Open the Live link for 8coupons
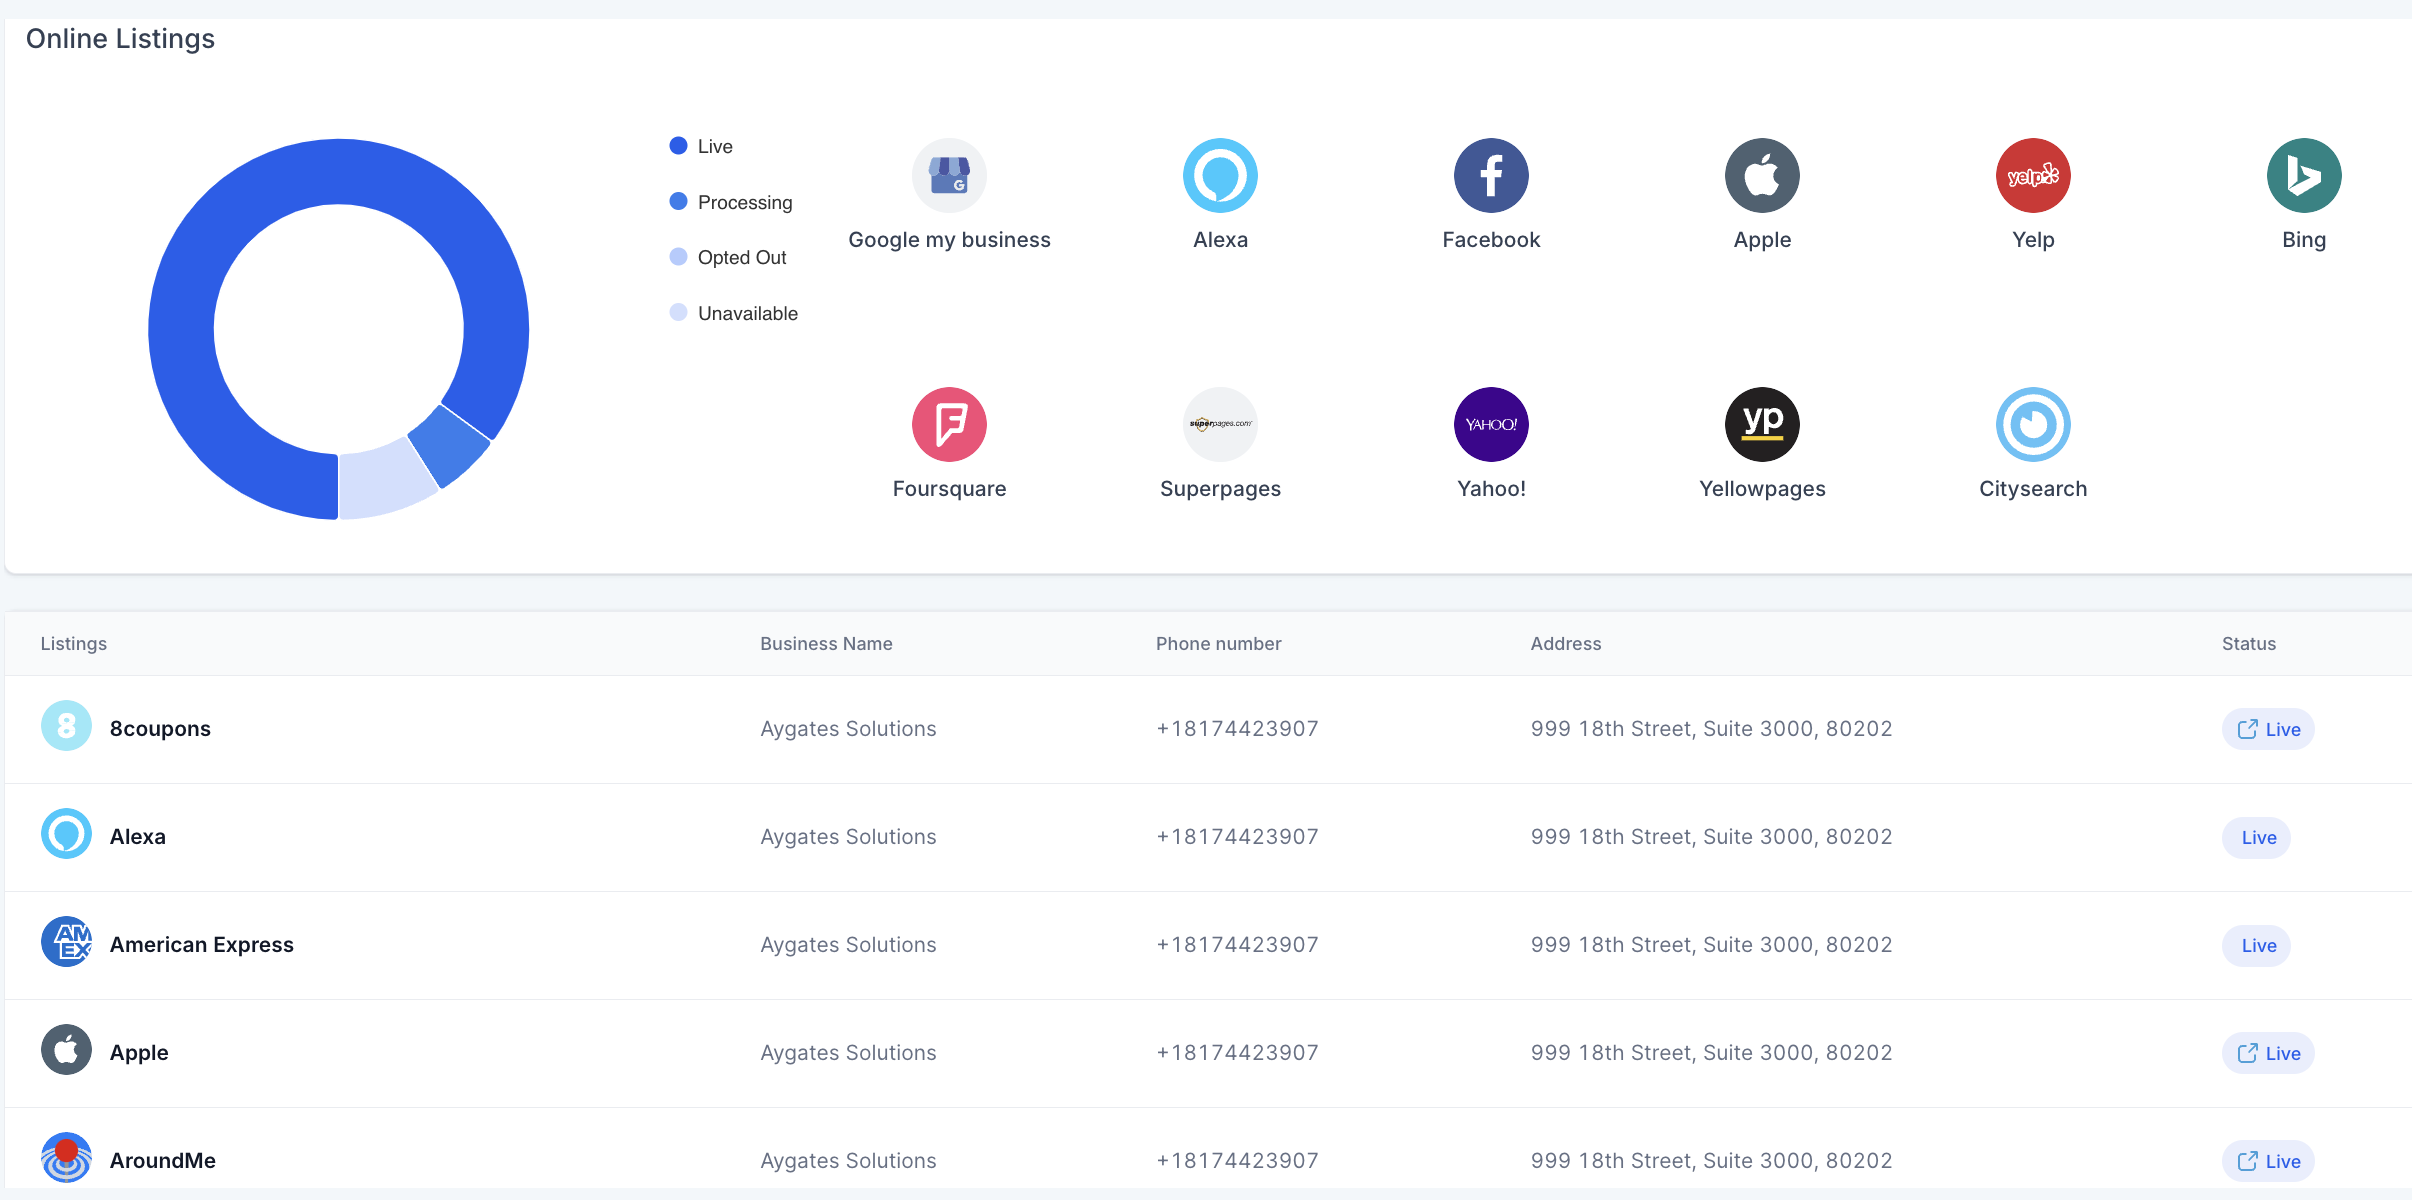 (x=2268, y=729)
